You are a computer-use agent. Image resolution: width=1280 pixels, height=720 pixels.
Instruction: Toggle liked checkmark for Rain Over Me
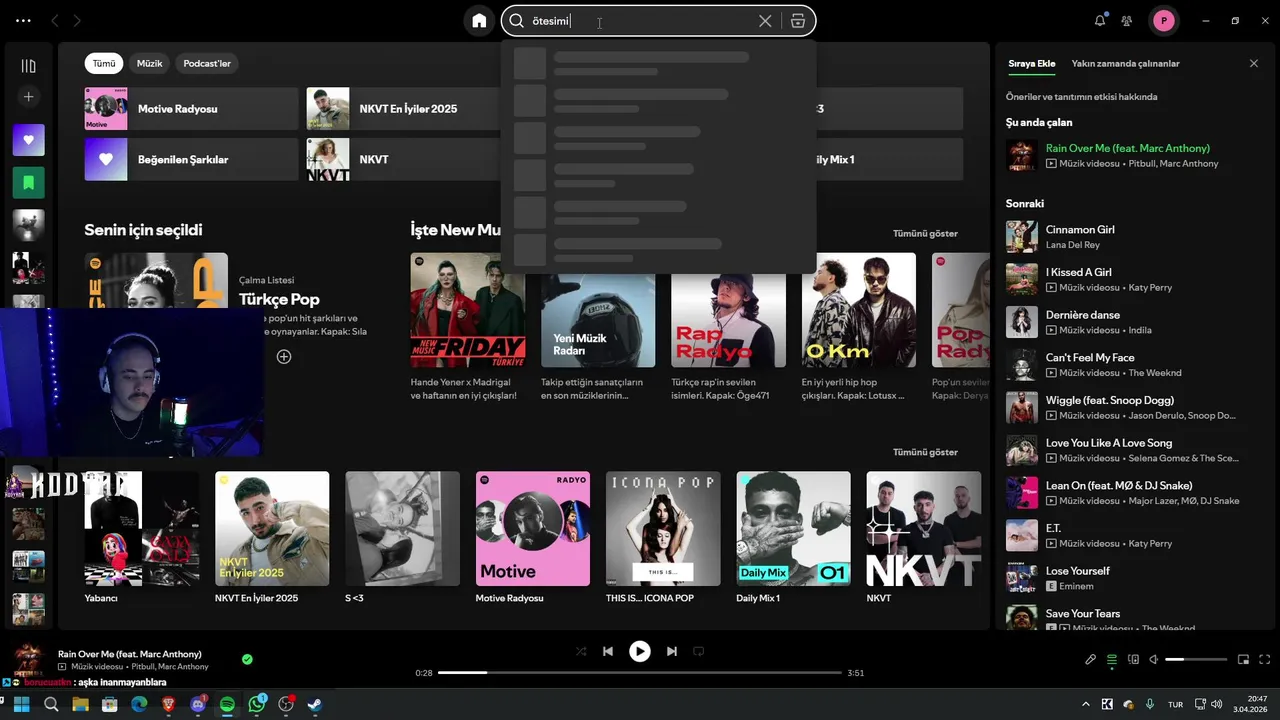pos(247,659)
